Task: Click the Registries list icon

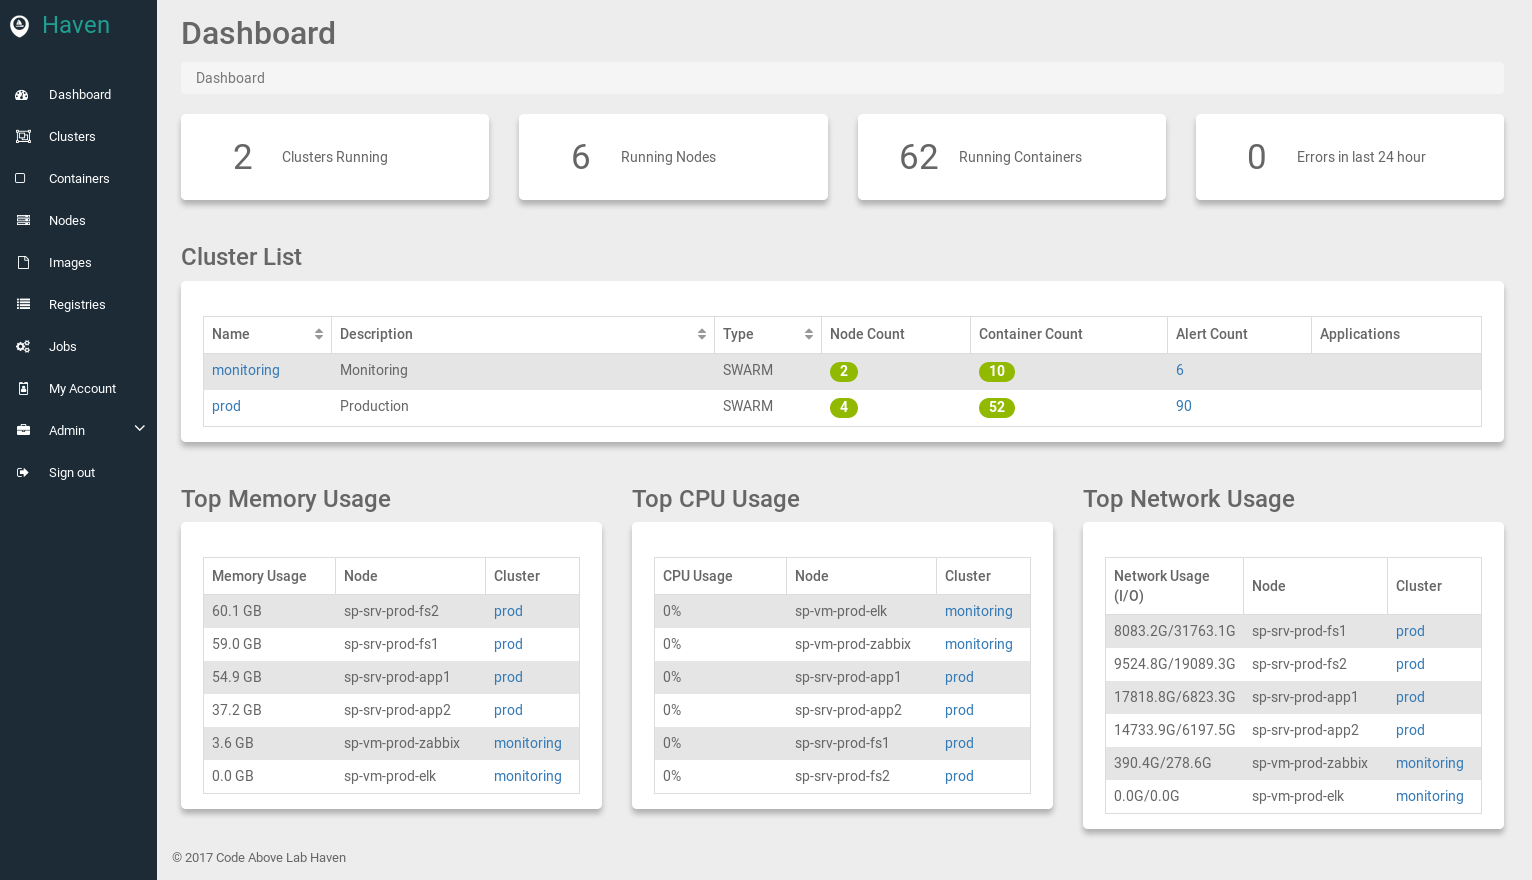Action: (x=23, y=305)
